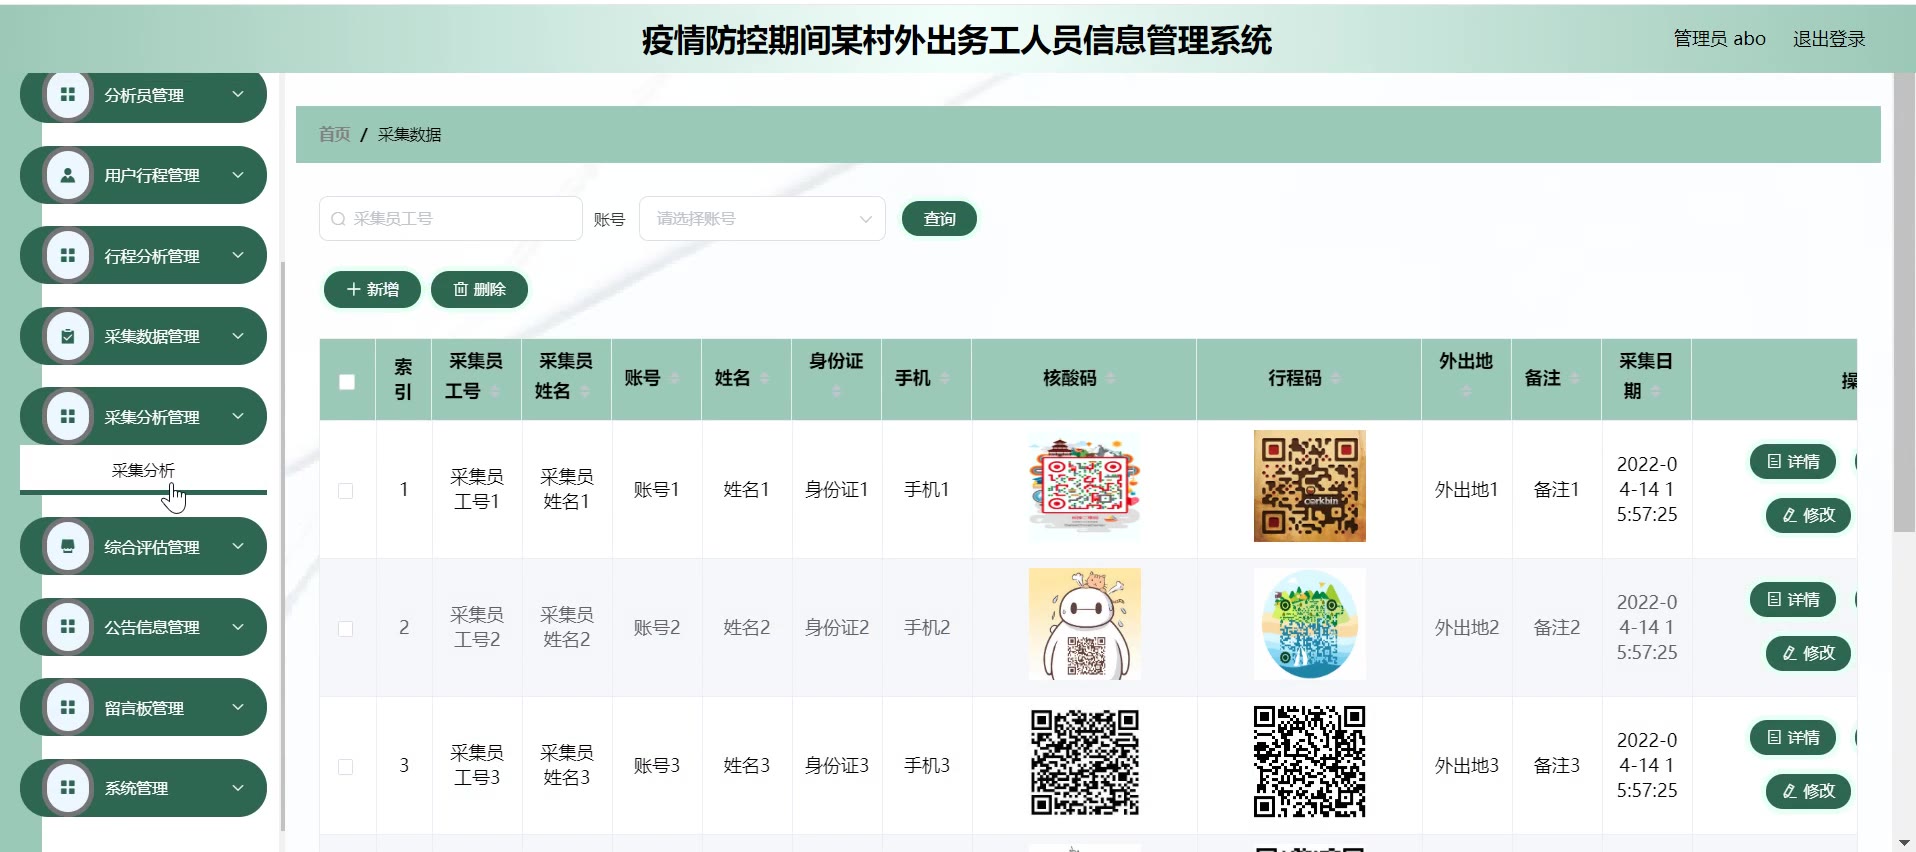
Task: Open 系统管理 menu label
Action: (136, 788)
